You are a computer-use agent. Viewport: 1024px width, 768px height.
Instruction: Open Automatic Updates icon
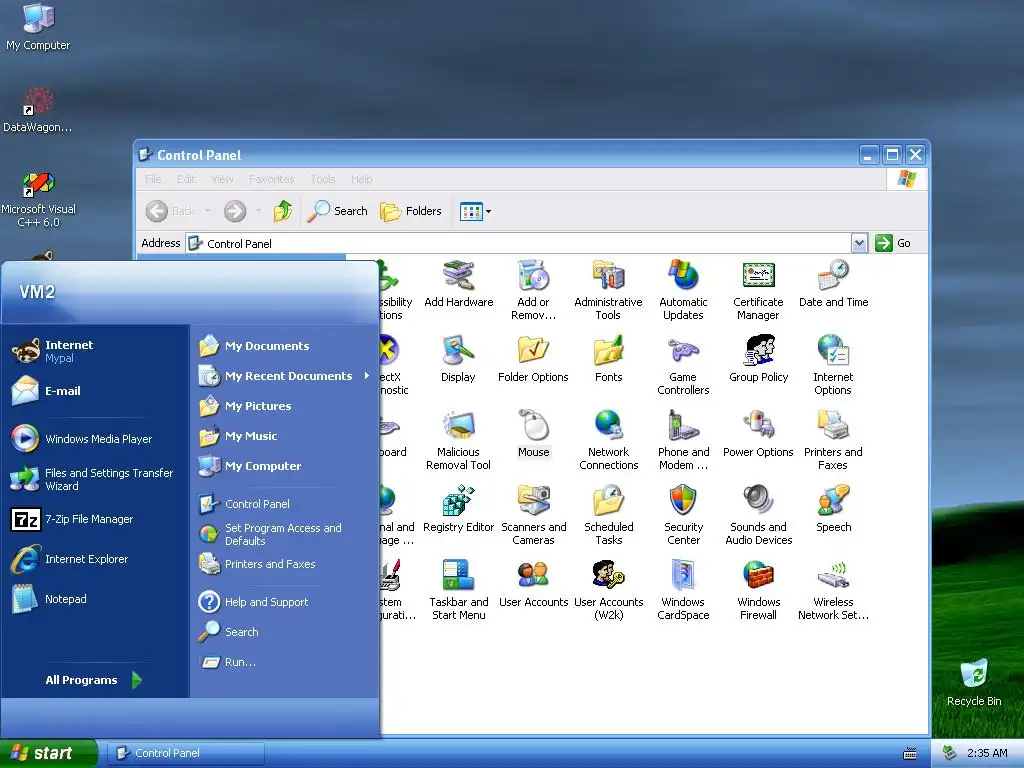pyautogui.click(x=683, y=291)
